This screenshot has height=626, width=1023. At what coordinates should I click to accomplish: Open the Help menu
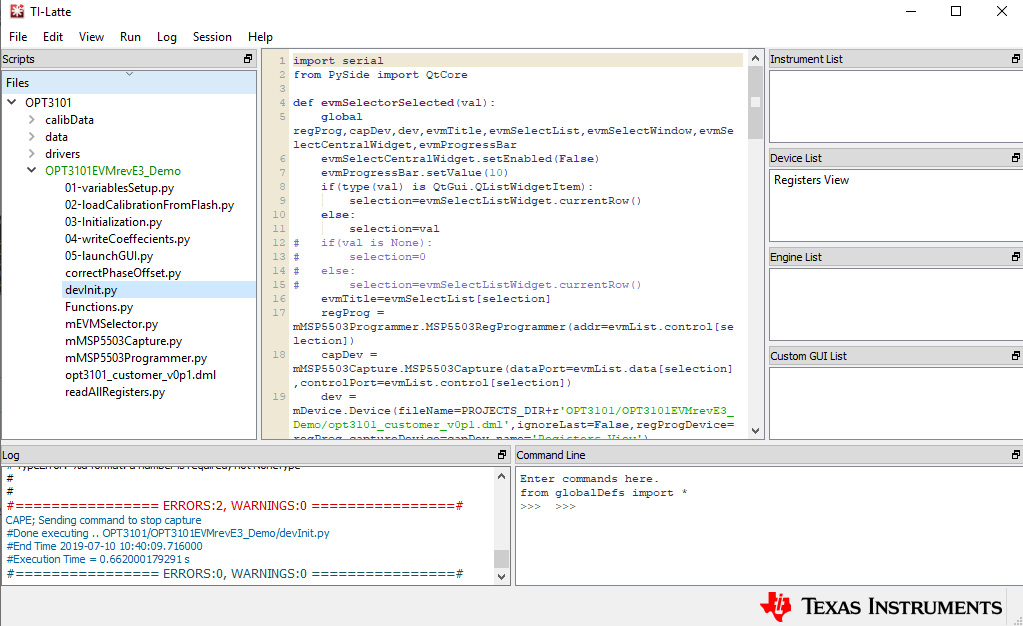[x=260, y=37]
